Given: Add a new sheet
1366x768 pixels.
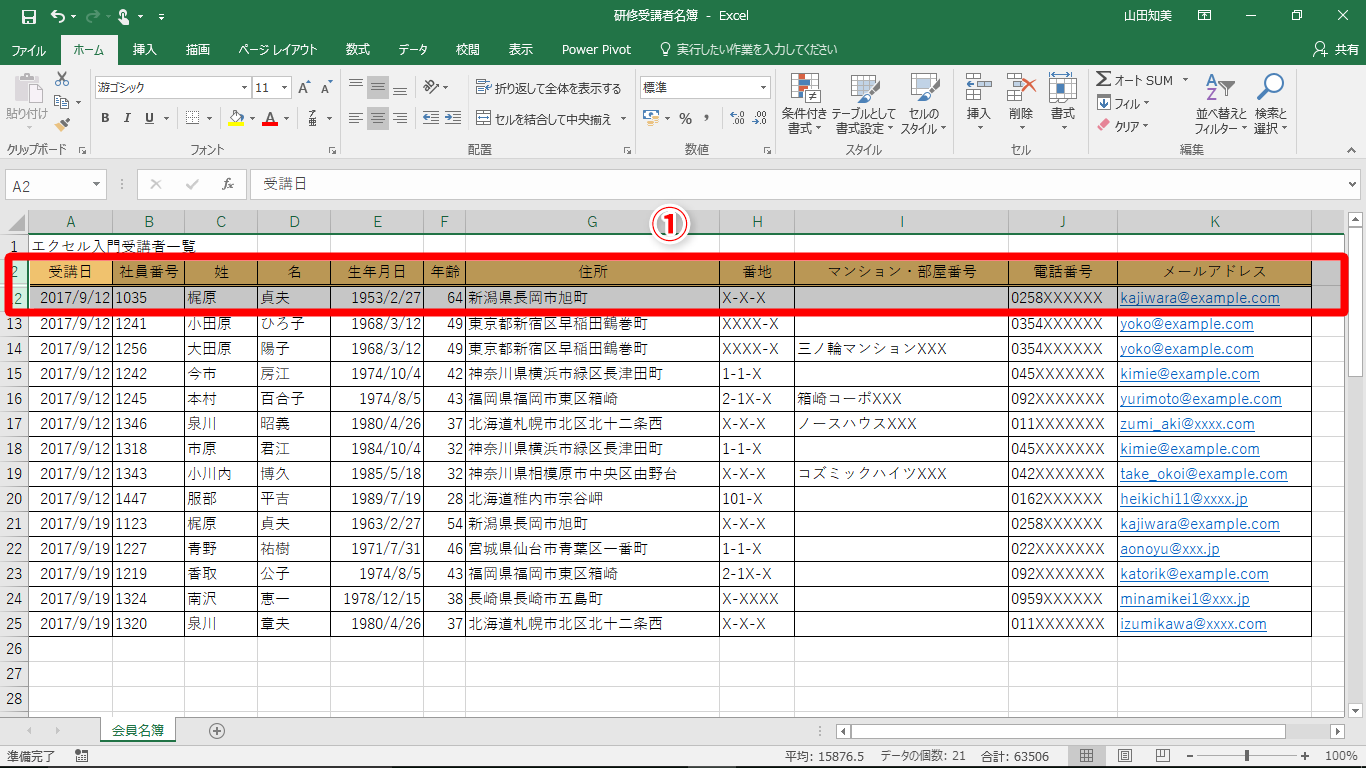Looking at the screenshot, I should [x=217, y=731].
